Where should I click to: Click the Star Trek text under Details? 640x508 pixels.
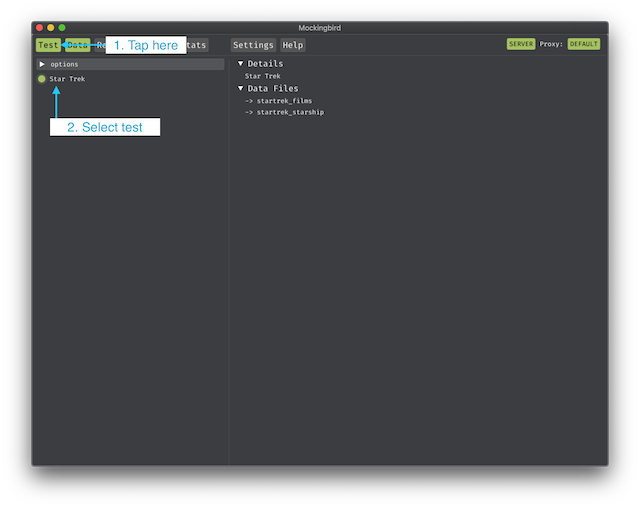coord(263,76)
